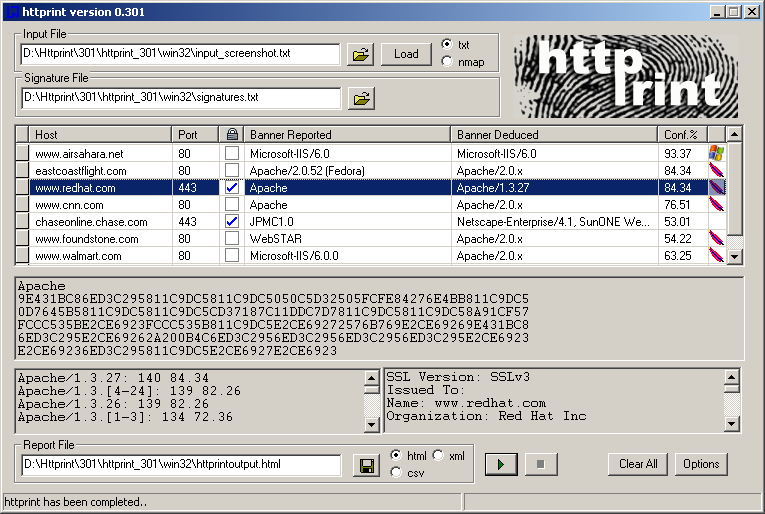Select the nmap radio button
The width and height of the screenshot is (765, 514).
pos(446,62)
